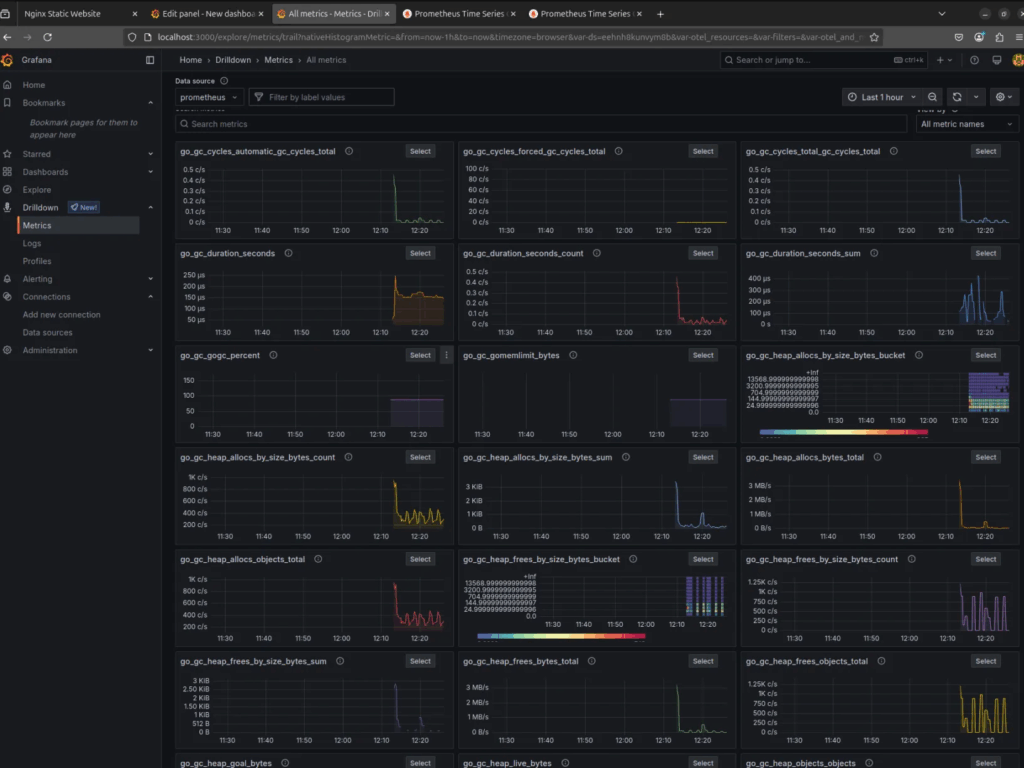The height and width of the screenshot is (768, 1024).
Task: Reload the page in the browser toolbar
Action: 48,37
